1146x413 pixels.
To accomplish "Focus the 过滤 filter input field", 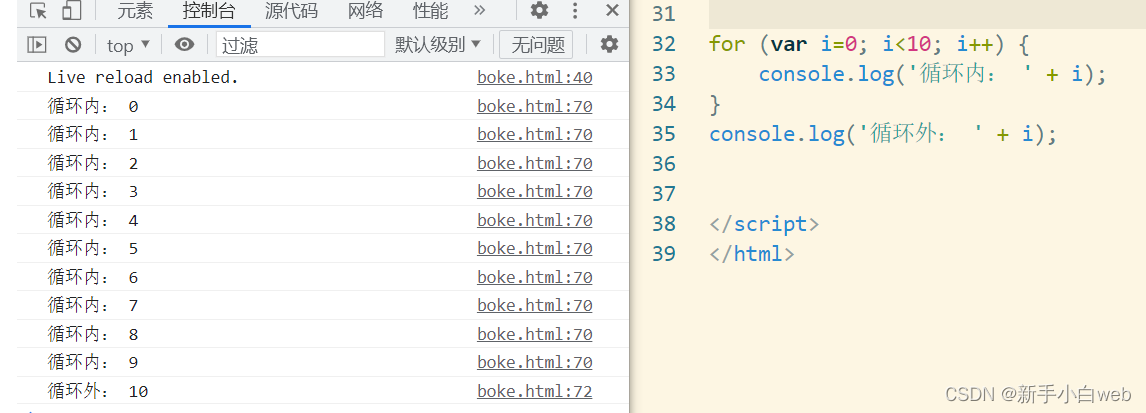I will [x=300, y=45].
